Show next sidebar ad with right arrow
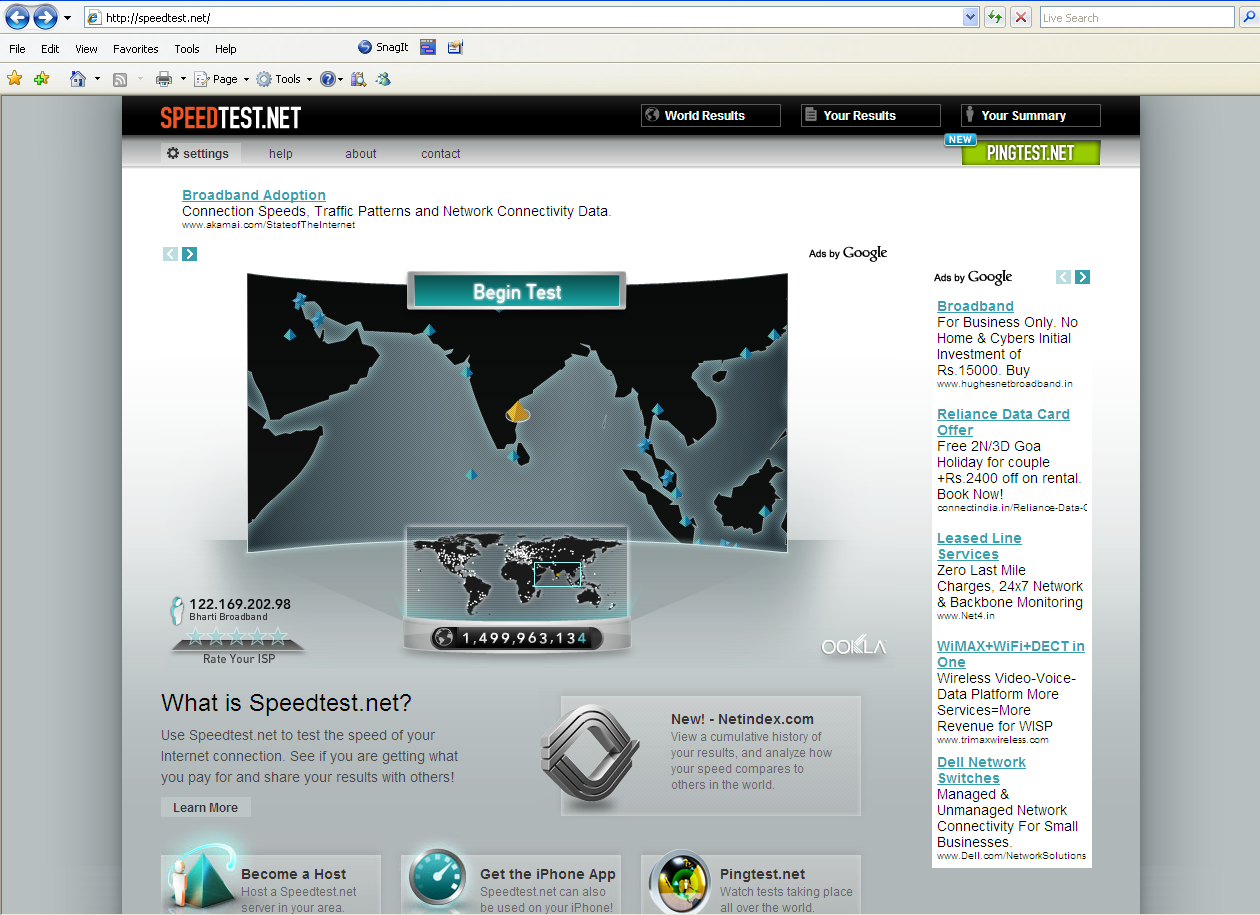The height and width of the screenshot is (915, 1260). pyautogui.click(x=1082, y=277)
